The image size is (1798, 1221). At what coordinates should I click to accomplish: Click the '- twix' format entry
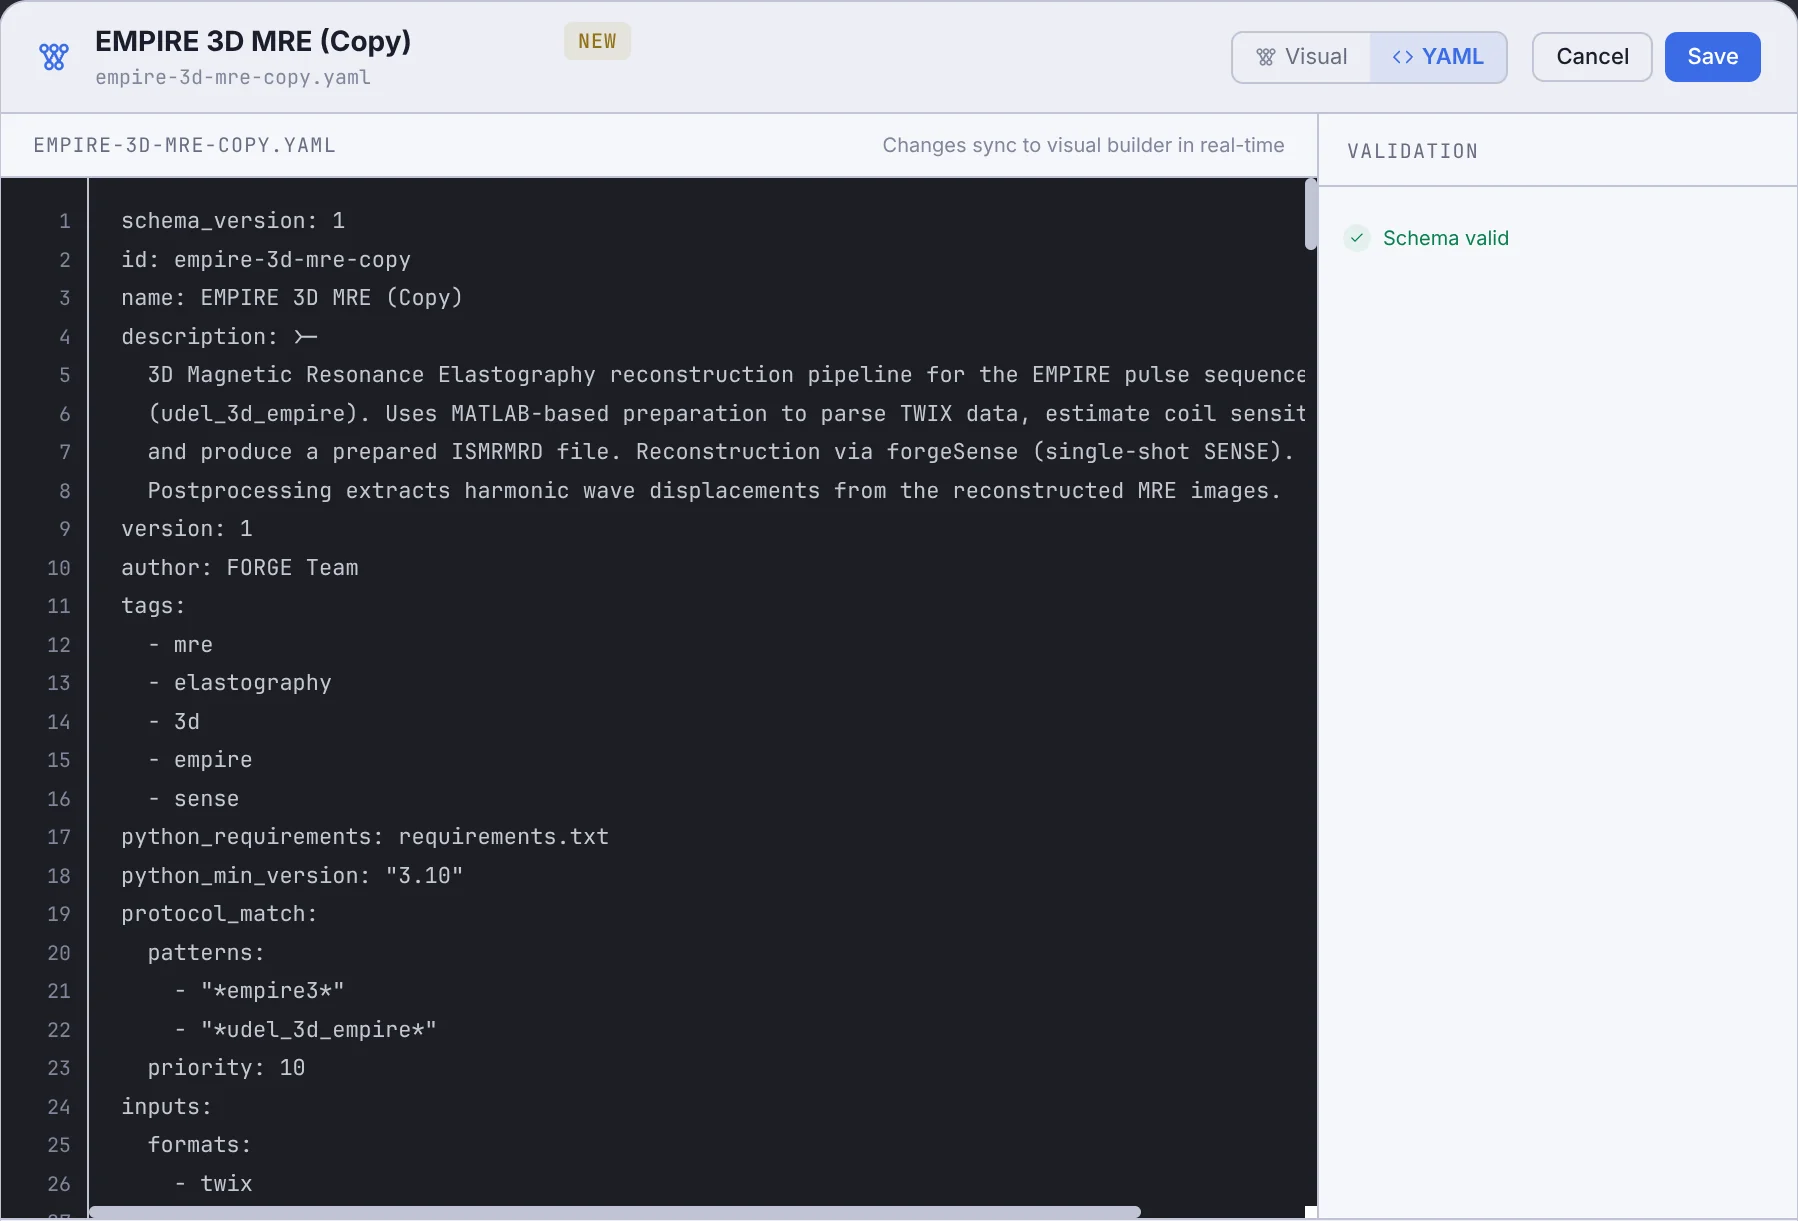(x=213, y=1183)
